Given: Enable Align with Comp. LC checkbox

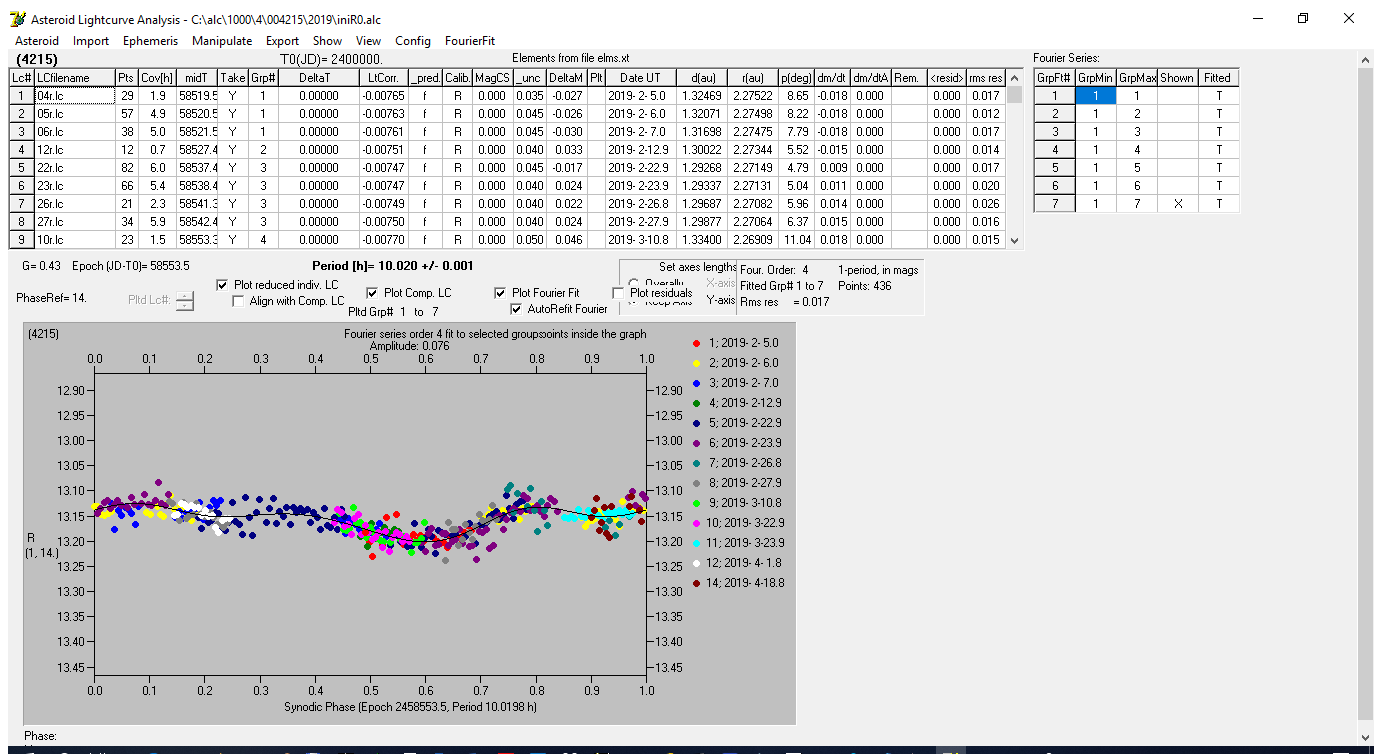Looking at the screenshot, I should 239,301.
